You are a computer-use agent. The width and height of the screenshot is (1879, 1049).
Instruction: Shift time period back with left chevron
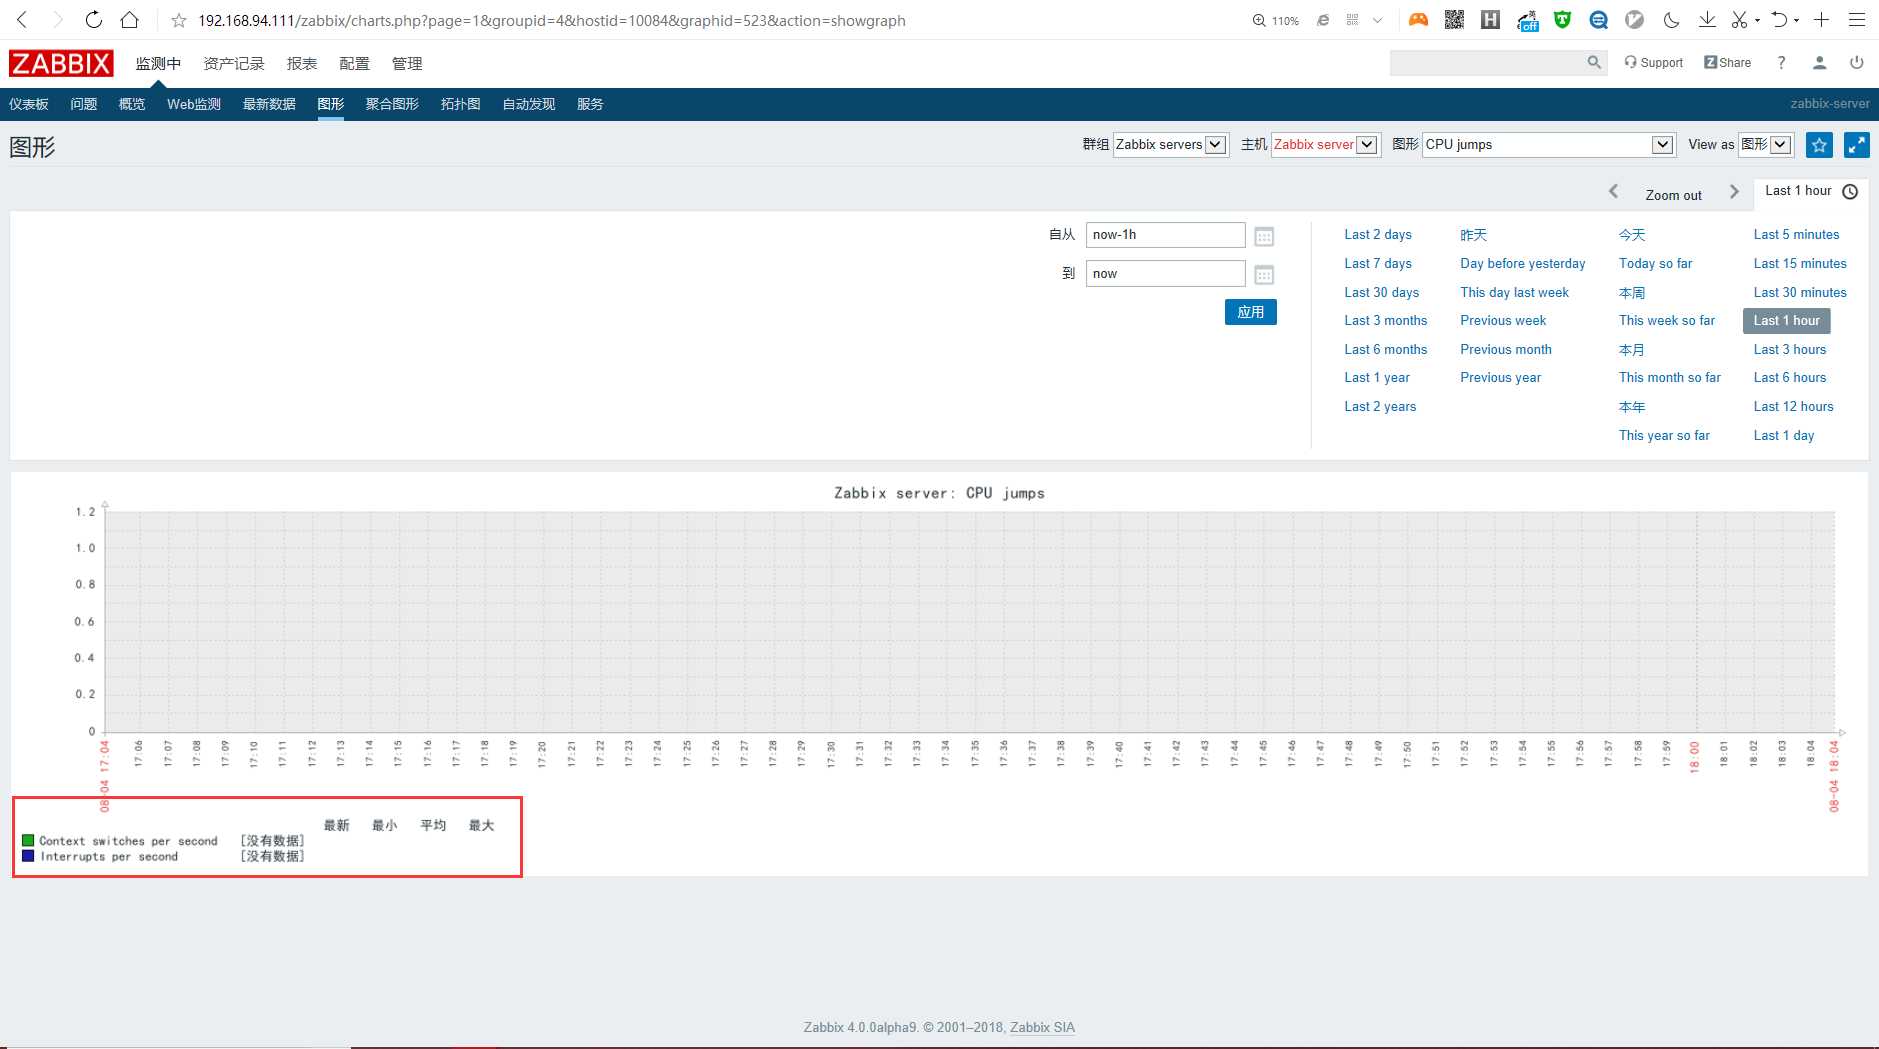tap(1613, 192)
